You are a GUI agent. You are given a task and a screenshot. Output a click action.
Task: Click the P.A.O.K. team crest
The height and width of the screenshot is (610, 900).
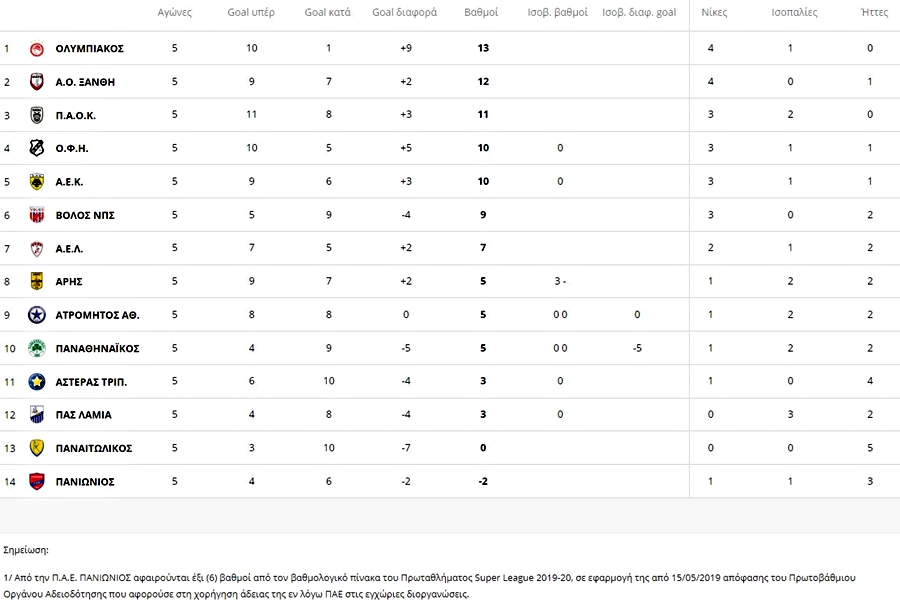pyautogui.click(x=37, y=115)
